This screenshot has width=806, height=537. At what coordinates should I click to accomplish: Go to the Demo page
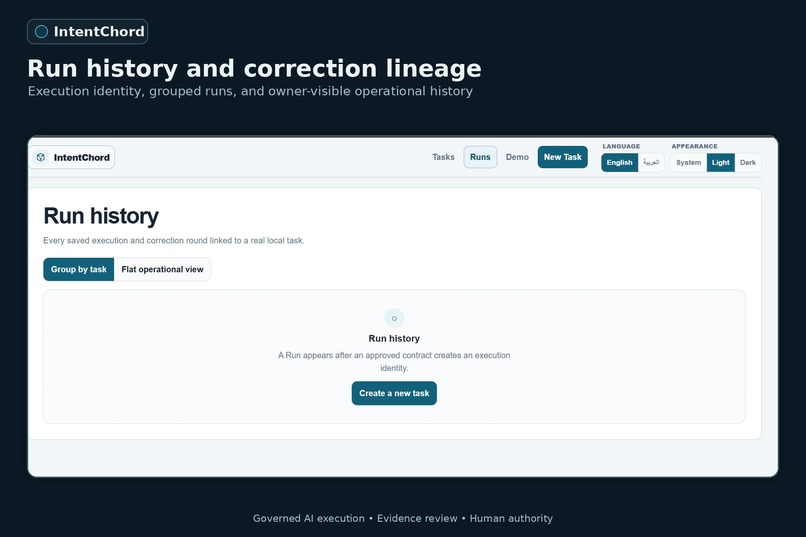coord(517,157)
